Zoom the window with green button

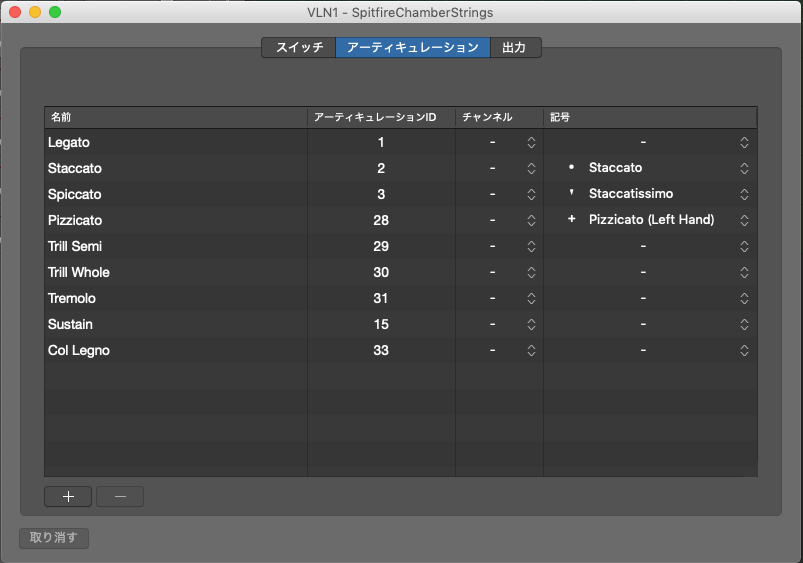tap(55, 12)
